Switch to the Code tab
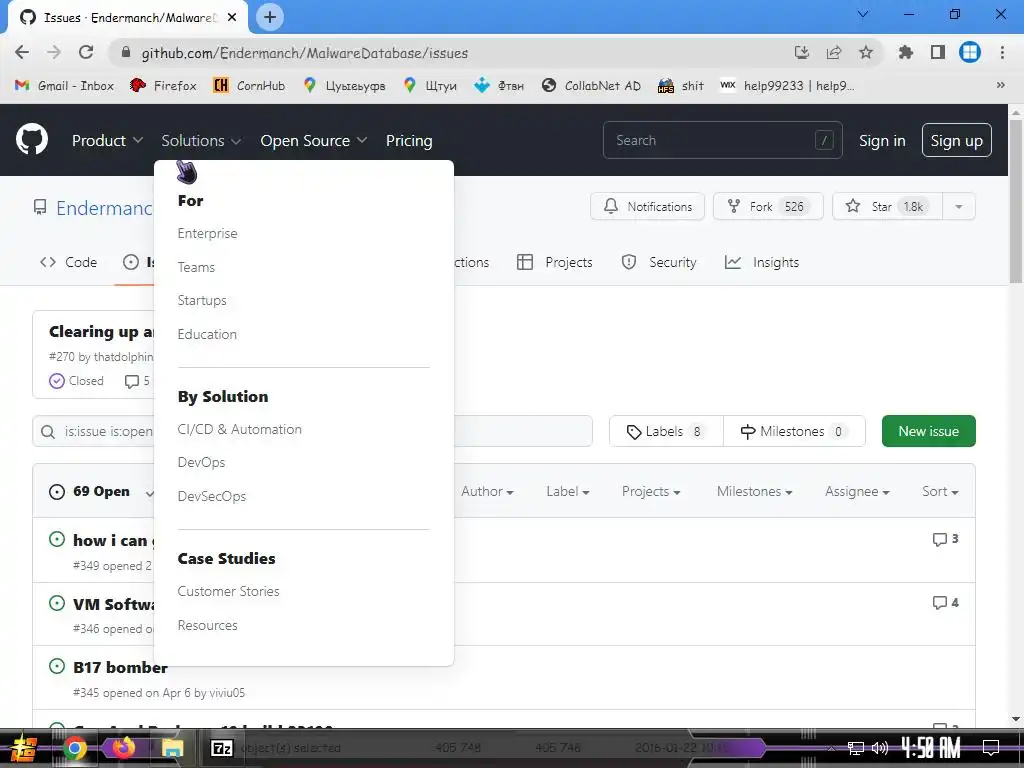Screen dimensions: 1024x768 69,262
